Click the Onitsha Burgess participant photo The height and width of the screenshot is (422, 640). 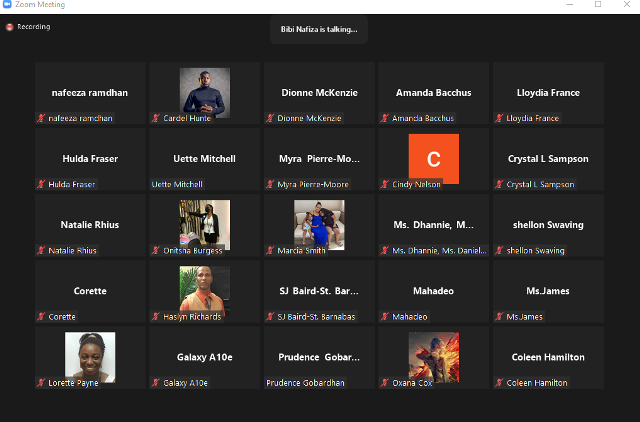(205, 223)
